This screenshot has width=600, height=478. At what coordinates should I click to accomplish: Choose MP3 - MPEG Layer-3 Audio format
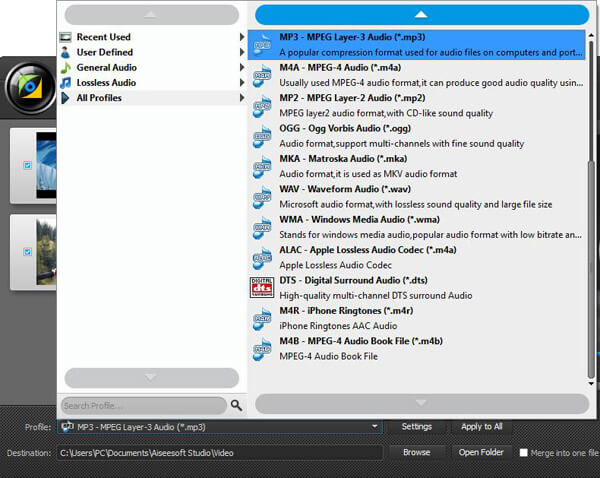(417, 45)
